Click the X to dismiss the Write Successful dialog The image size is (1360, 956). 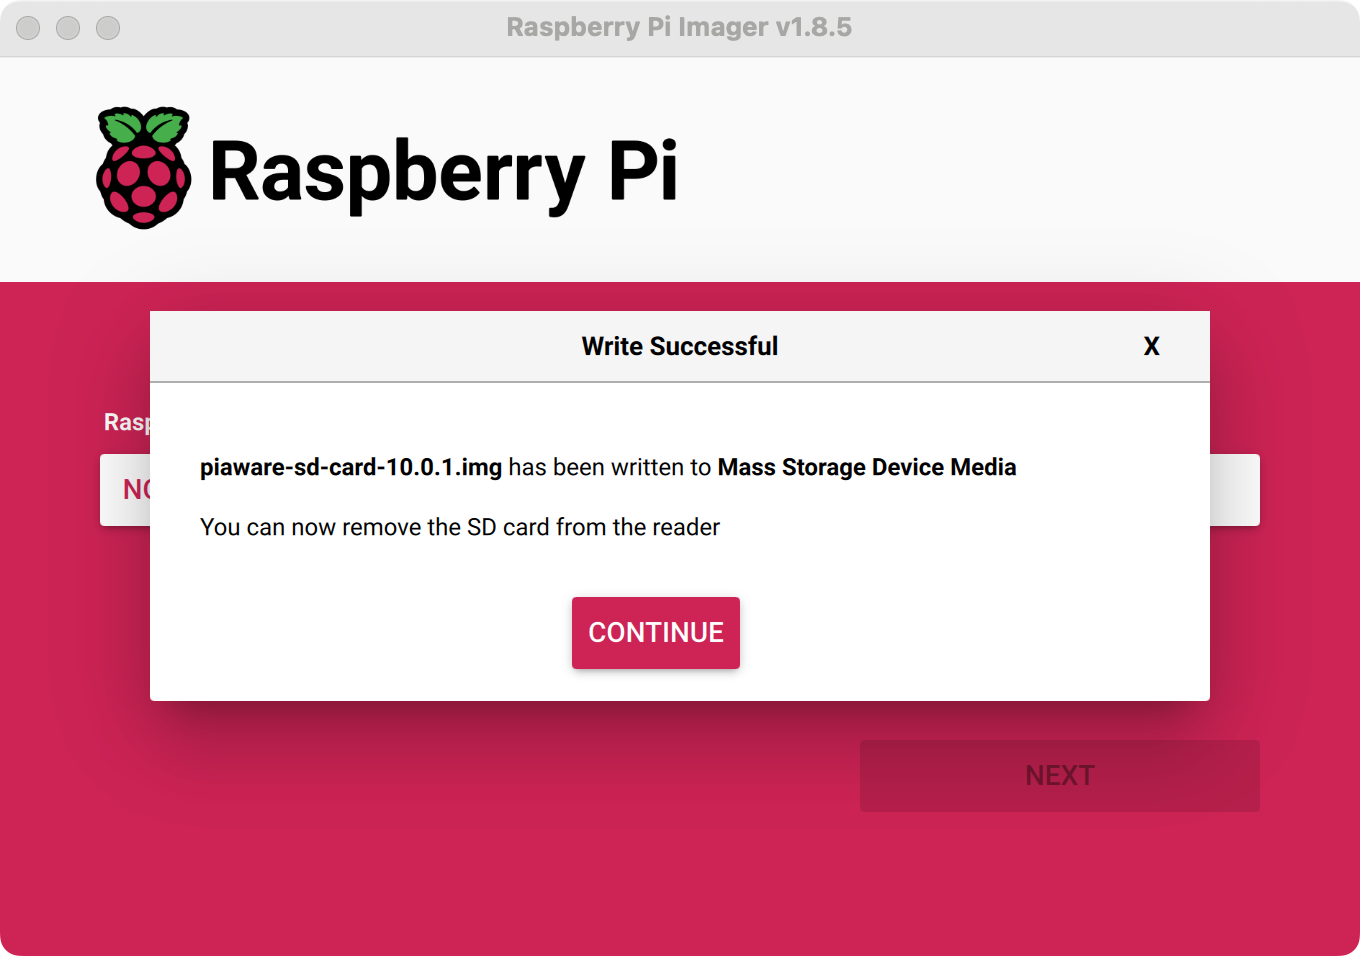(x=1152, y=346)
